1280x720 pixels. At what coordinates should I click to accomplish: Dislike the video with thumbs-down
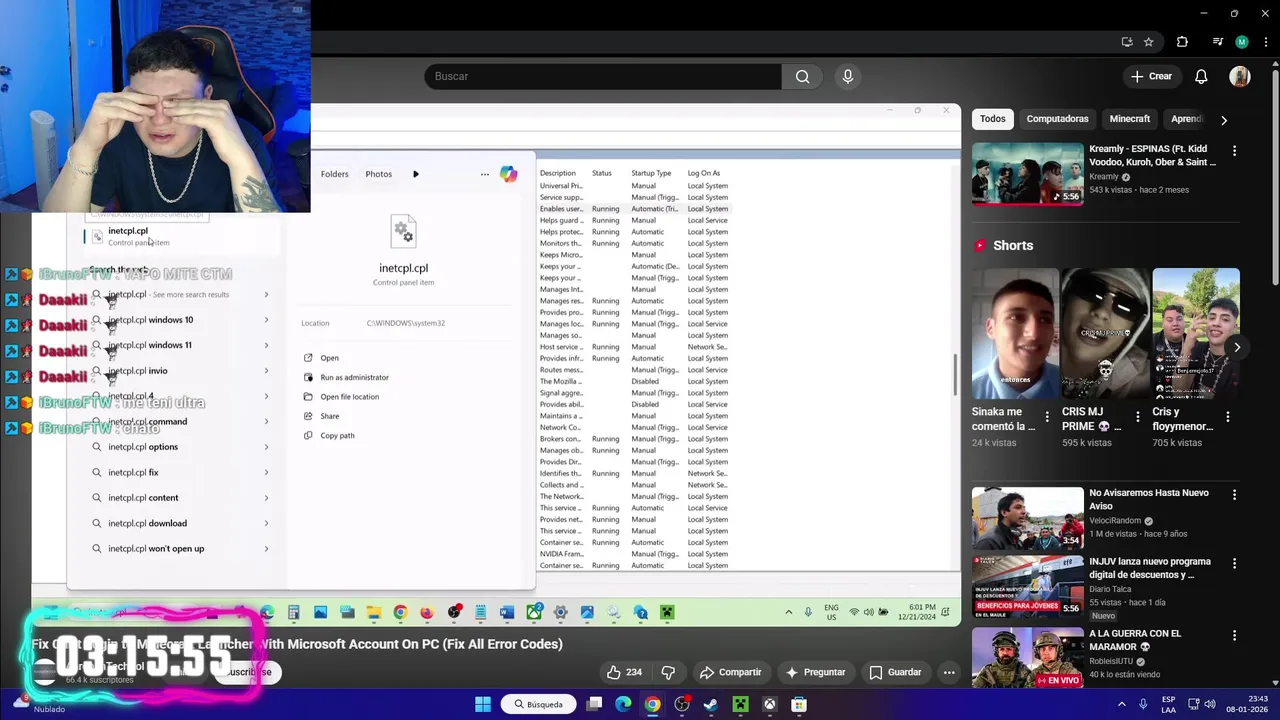pyautogui.click(x=668, y=672)
